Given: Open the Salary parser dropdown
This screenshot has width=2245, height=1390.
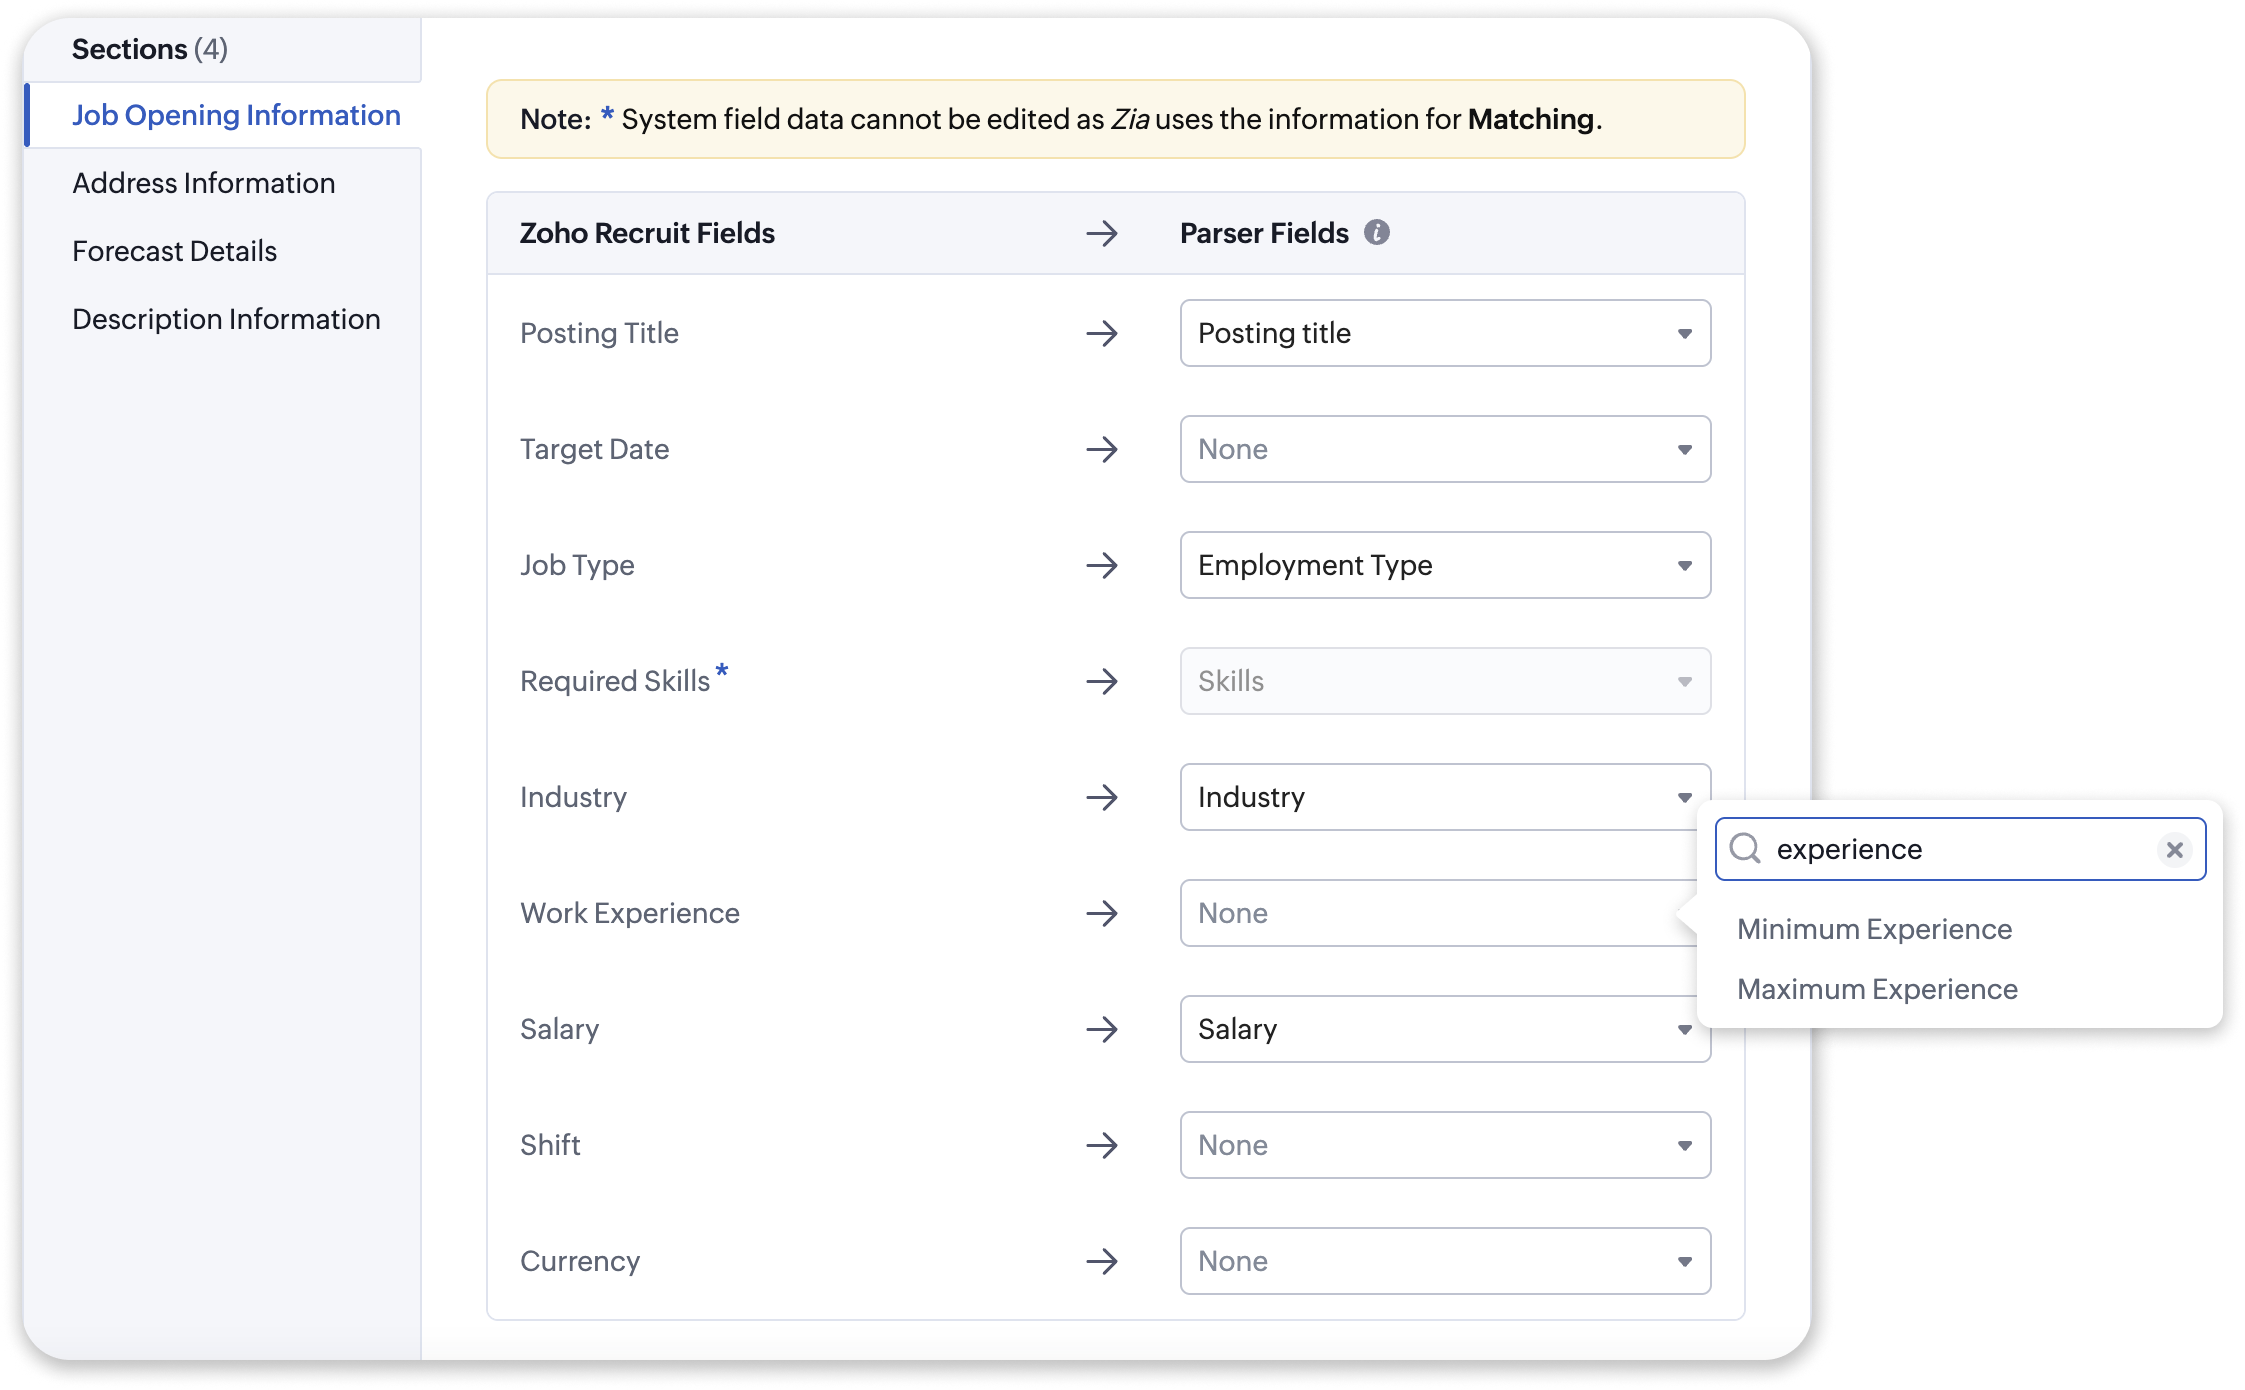Looking at the screenshot, I should coord(1445,1029).
